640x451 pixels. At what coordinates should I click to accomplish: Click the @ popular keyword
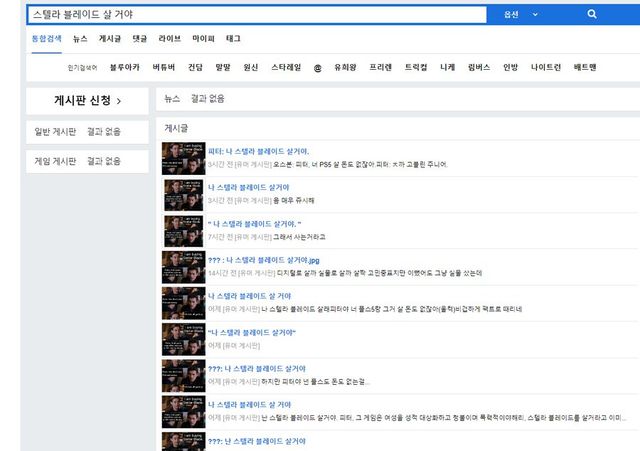(x=317, y=67)
